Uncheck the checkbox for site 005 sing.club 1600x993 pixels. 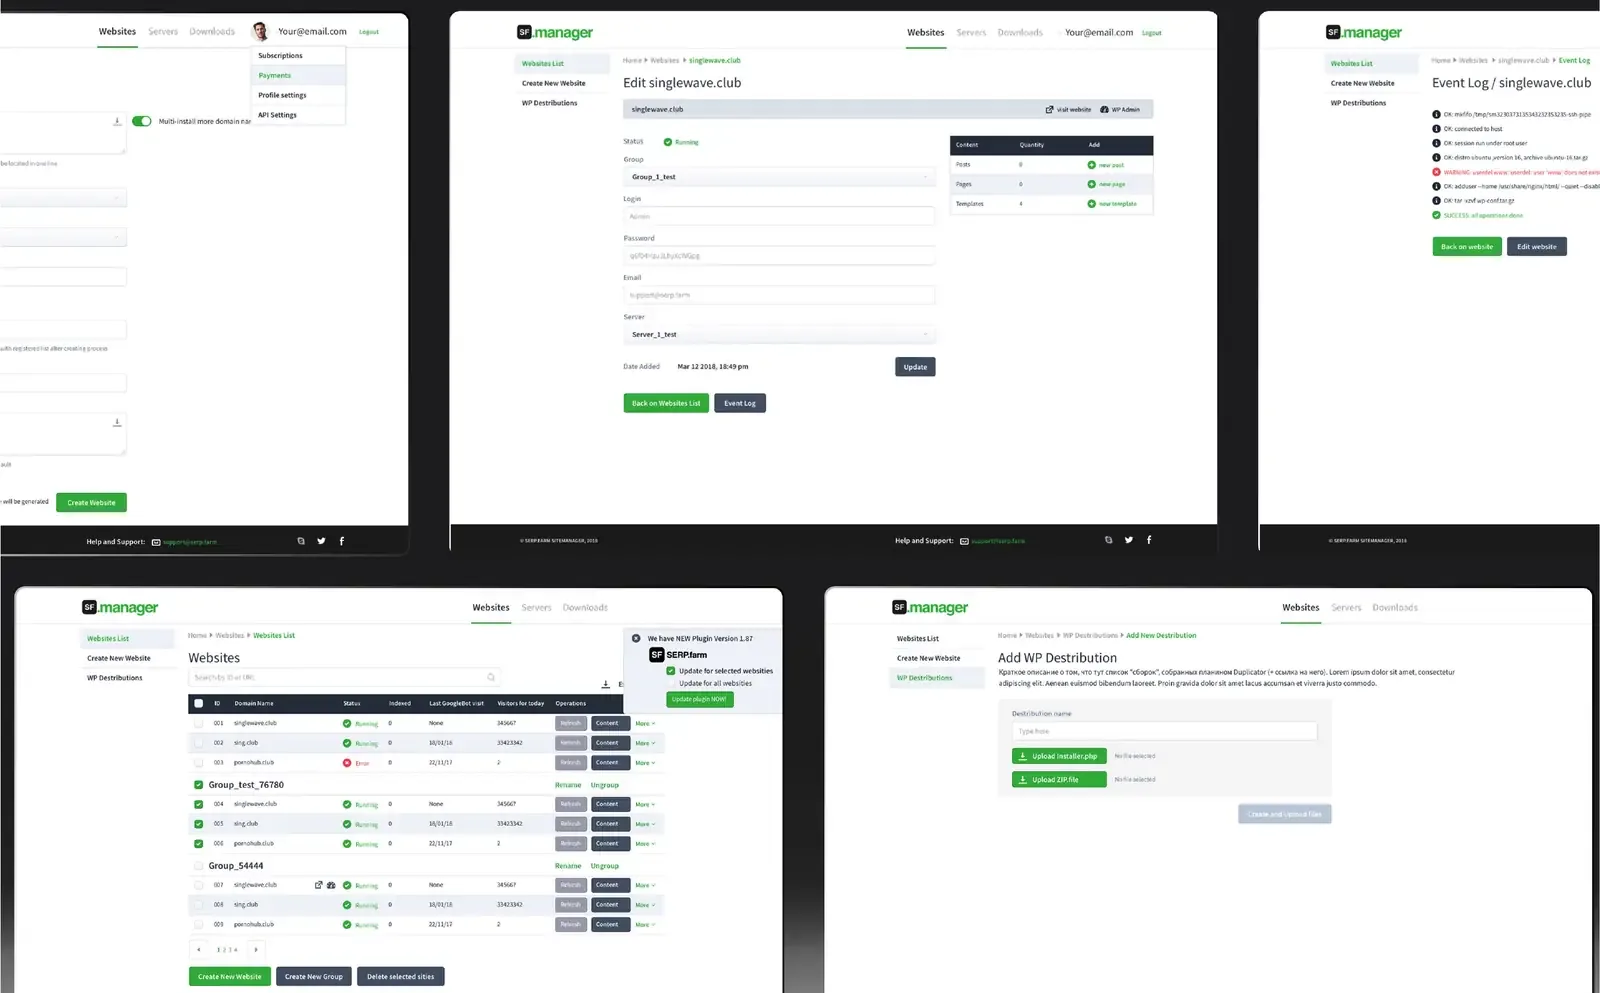tap(198, 824)
